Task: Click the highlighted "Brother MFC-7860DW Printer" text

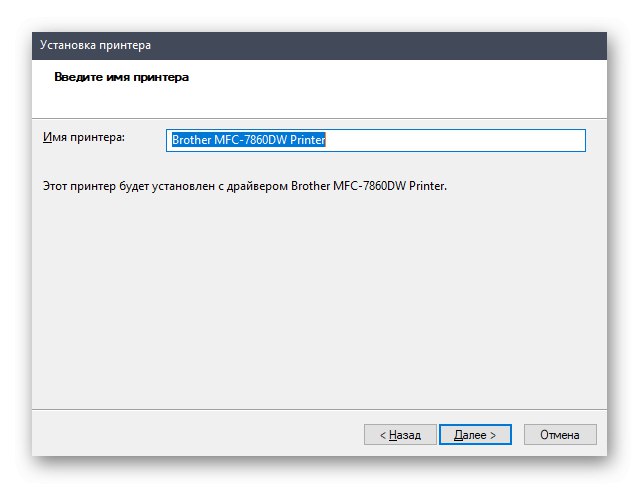Action: pyautogui.click(x=249, y=140)
